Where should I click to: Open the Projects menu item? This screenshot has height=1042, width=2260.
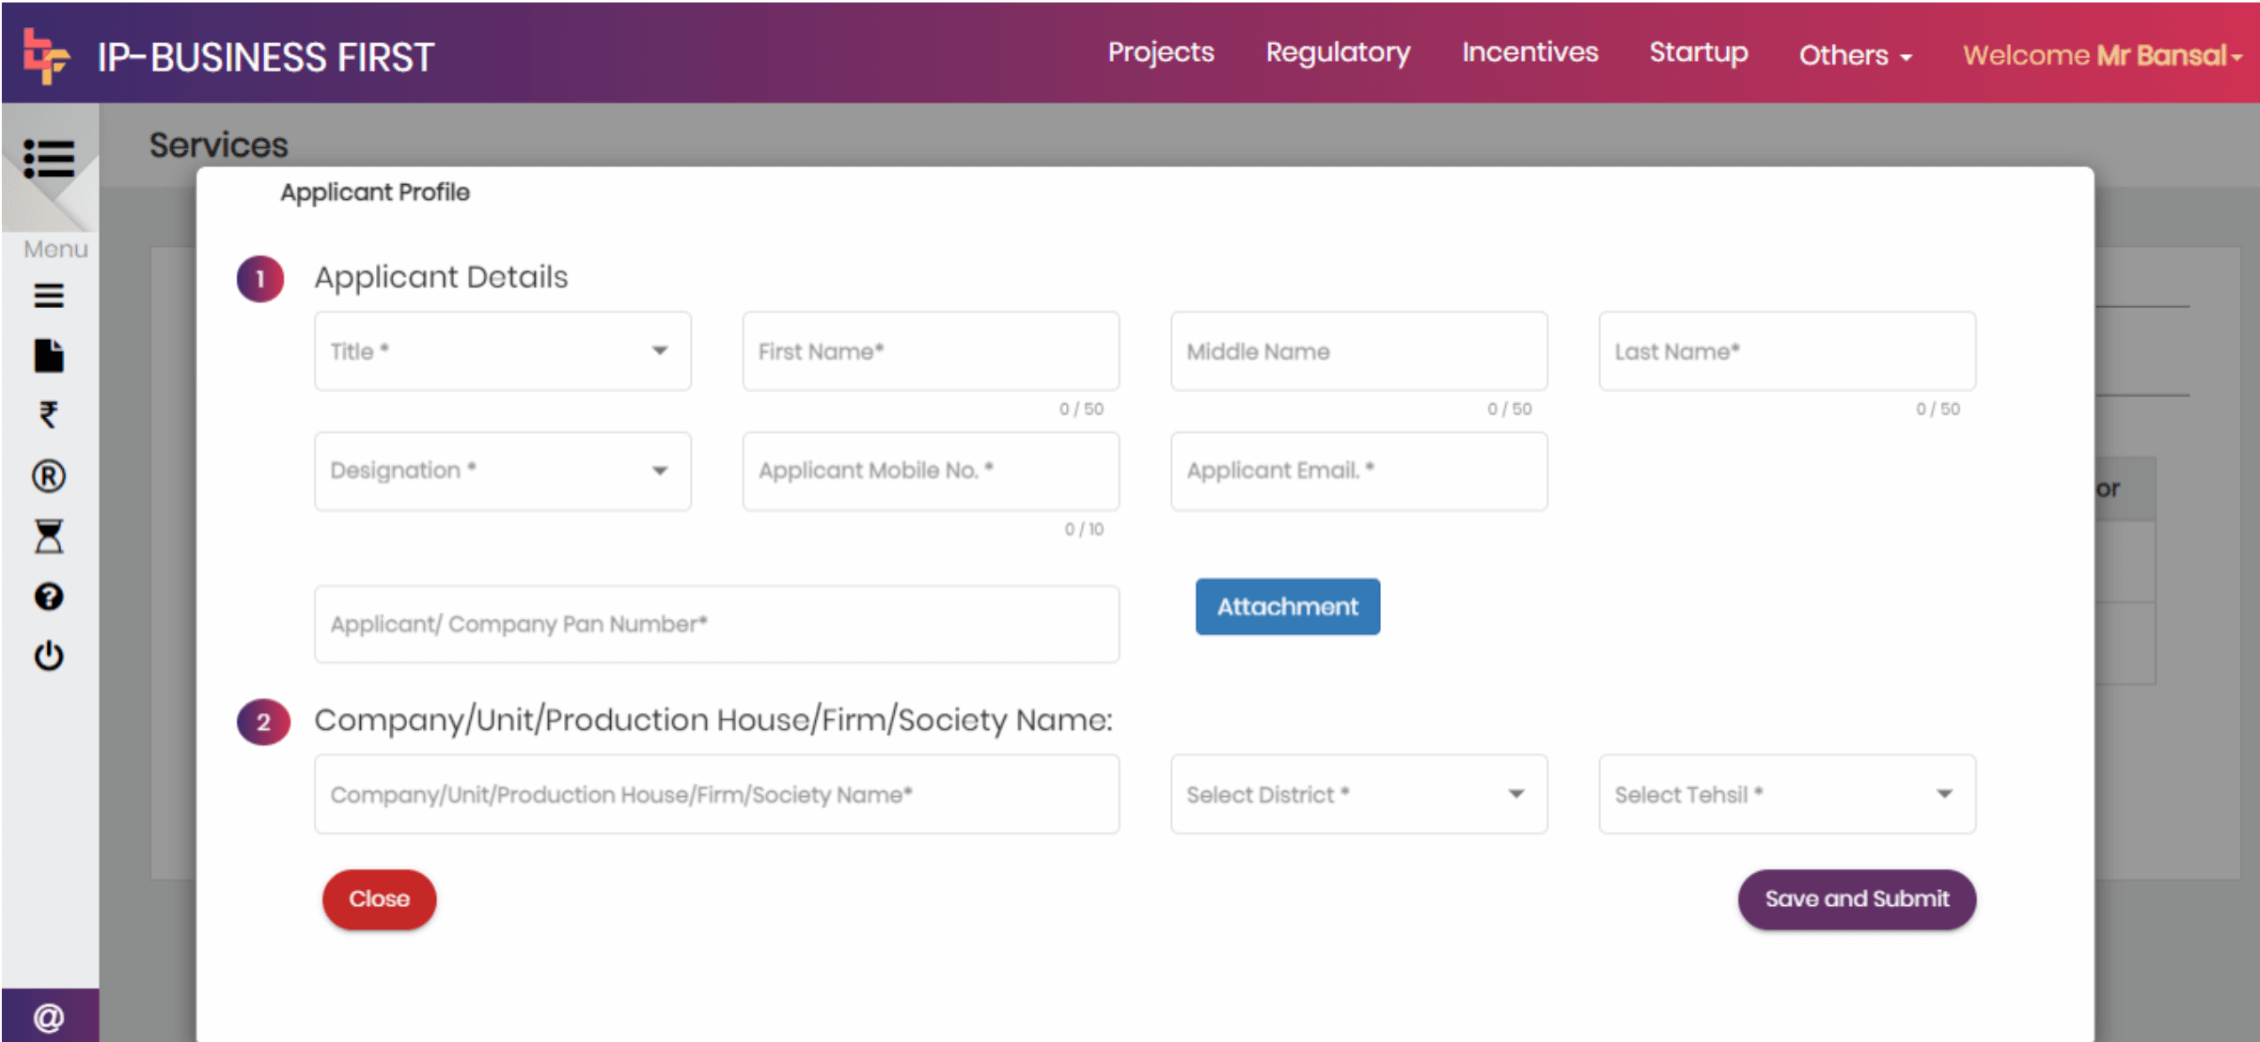[x=1160, y=53]
